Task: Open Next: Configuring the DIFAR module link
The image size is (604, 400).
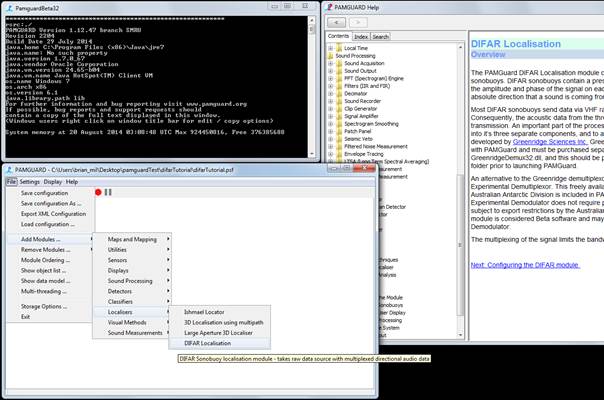Action: (x=525, y=265)
